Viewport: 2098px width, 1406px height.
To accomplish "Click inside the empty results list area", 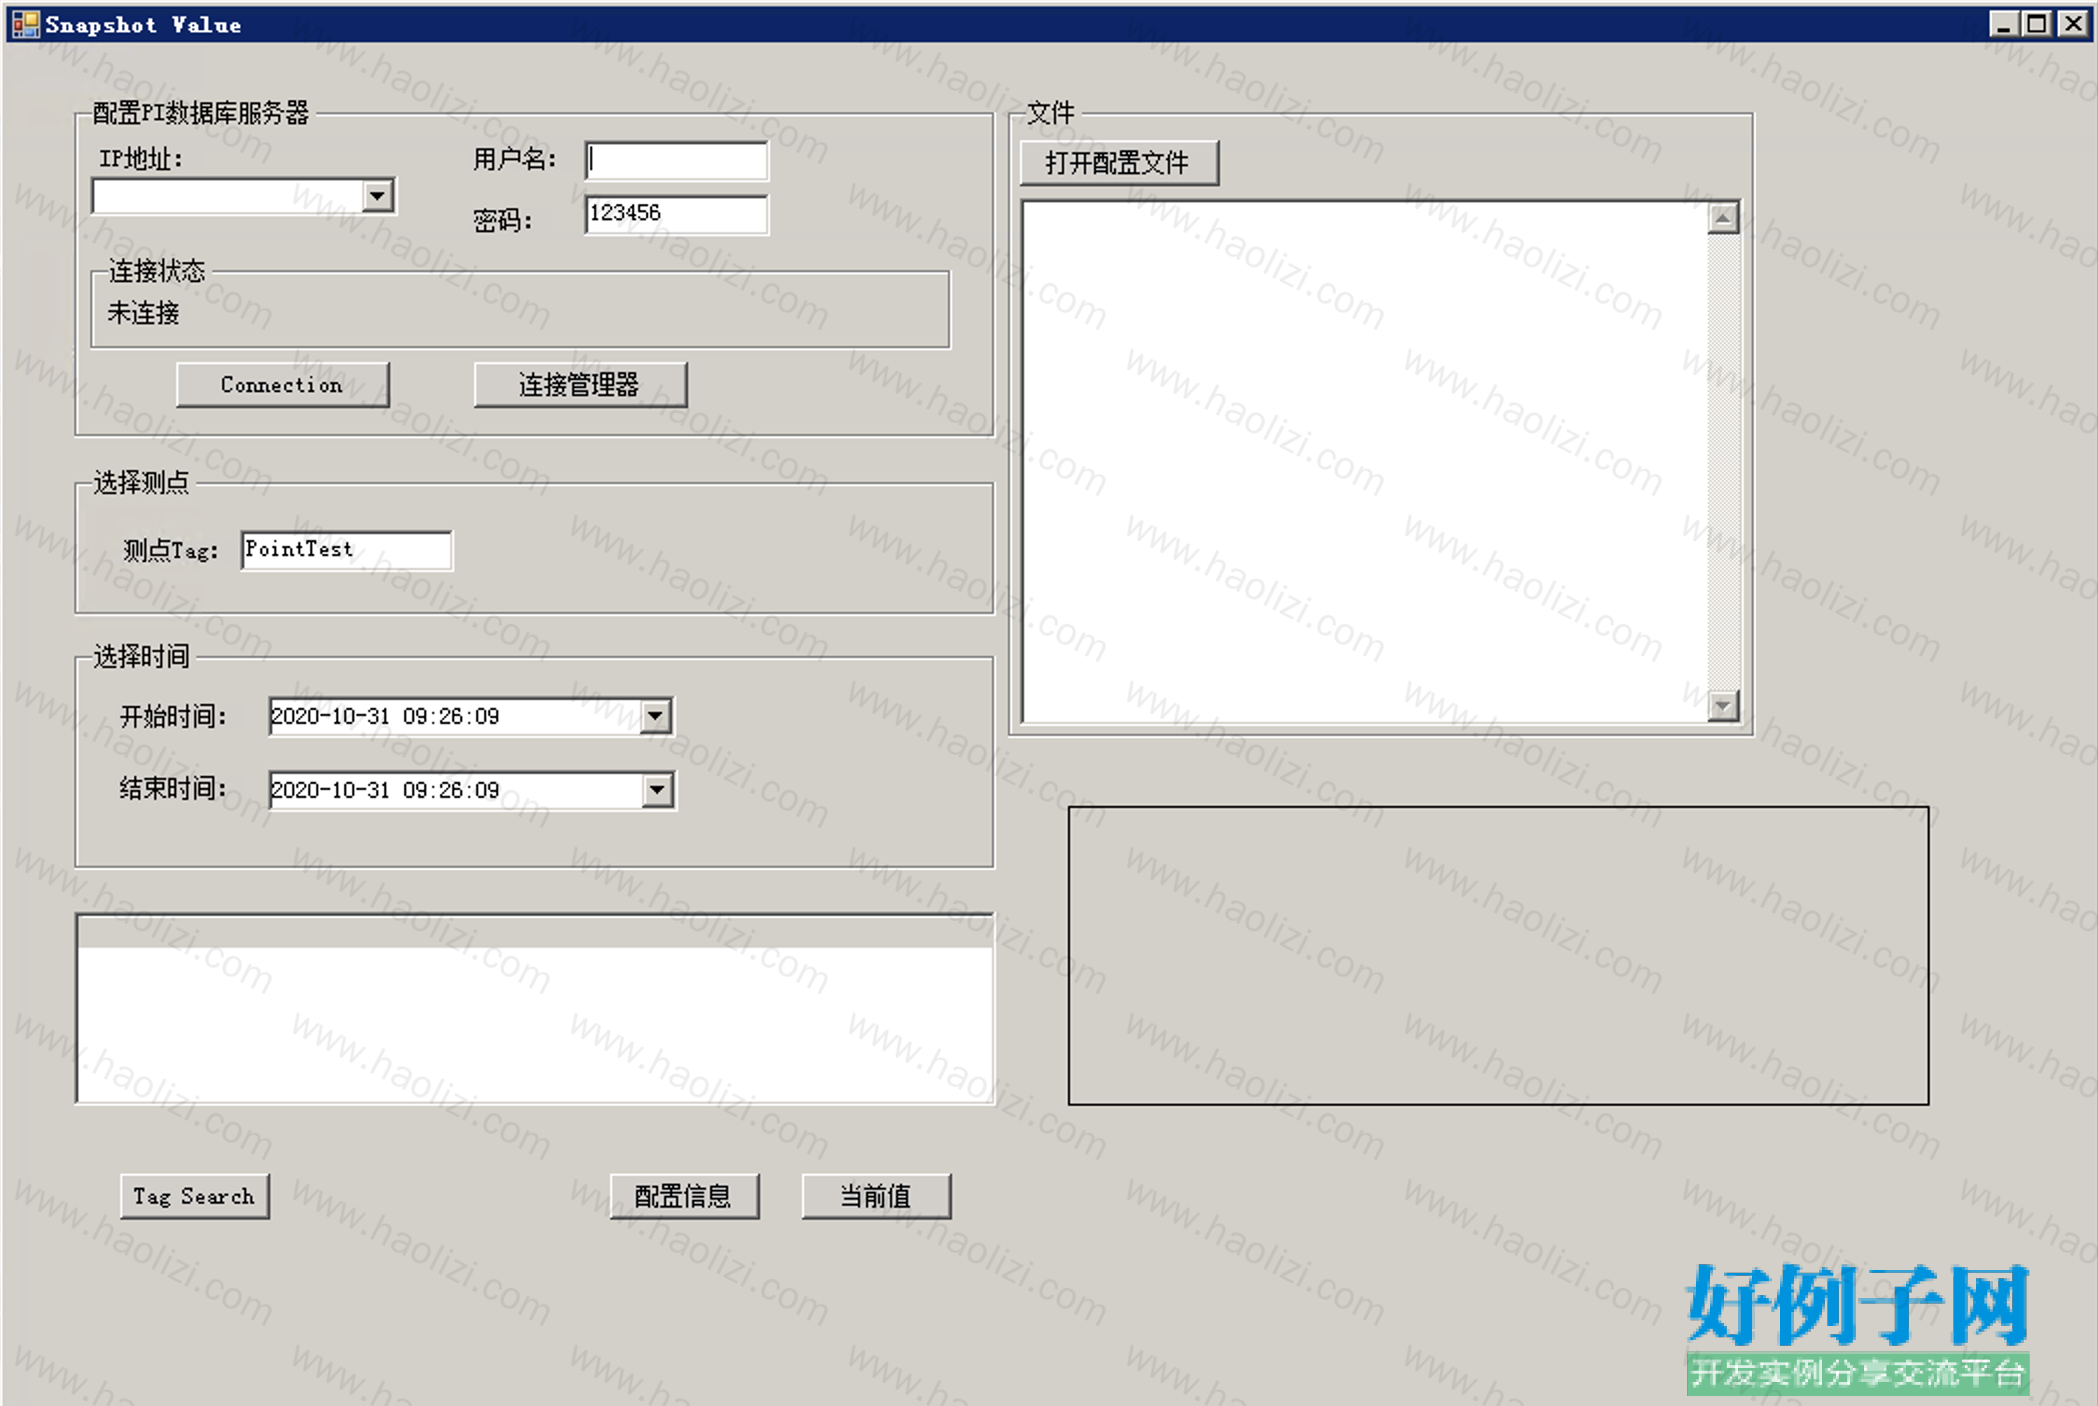I will pyautogui.click(x=535, y=1024).
